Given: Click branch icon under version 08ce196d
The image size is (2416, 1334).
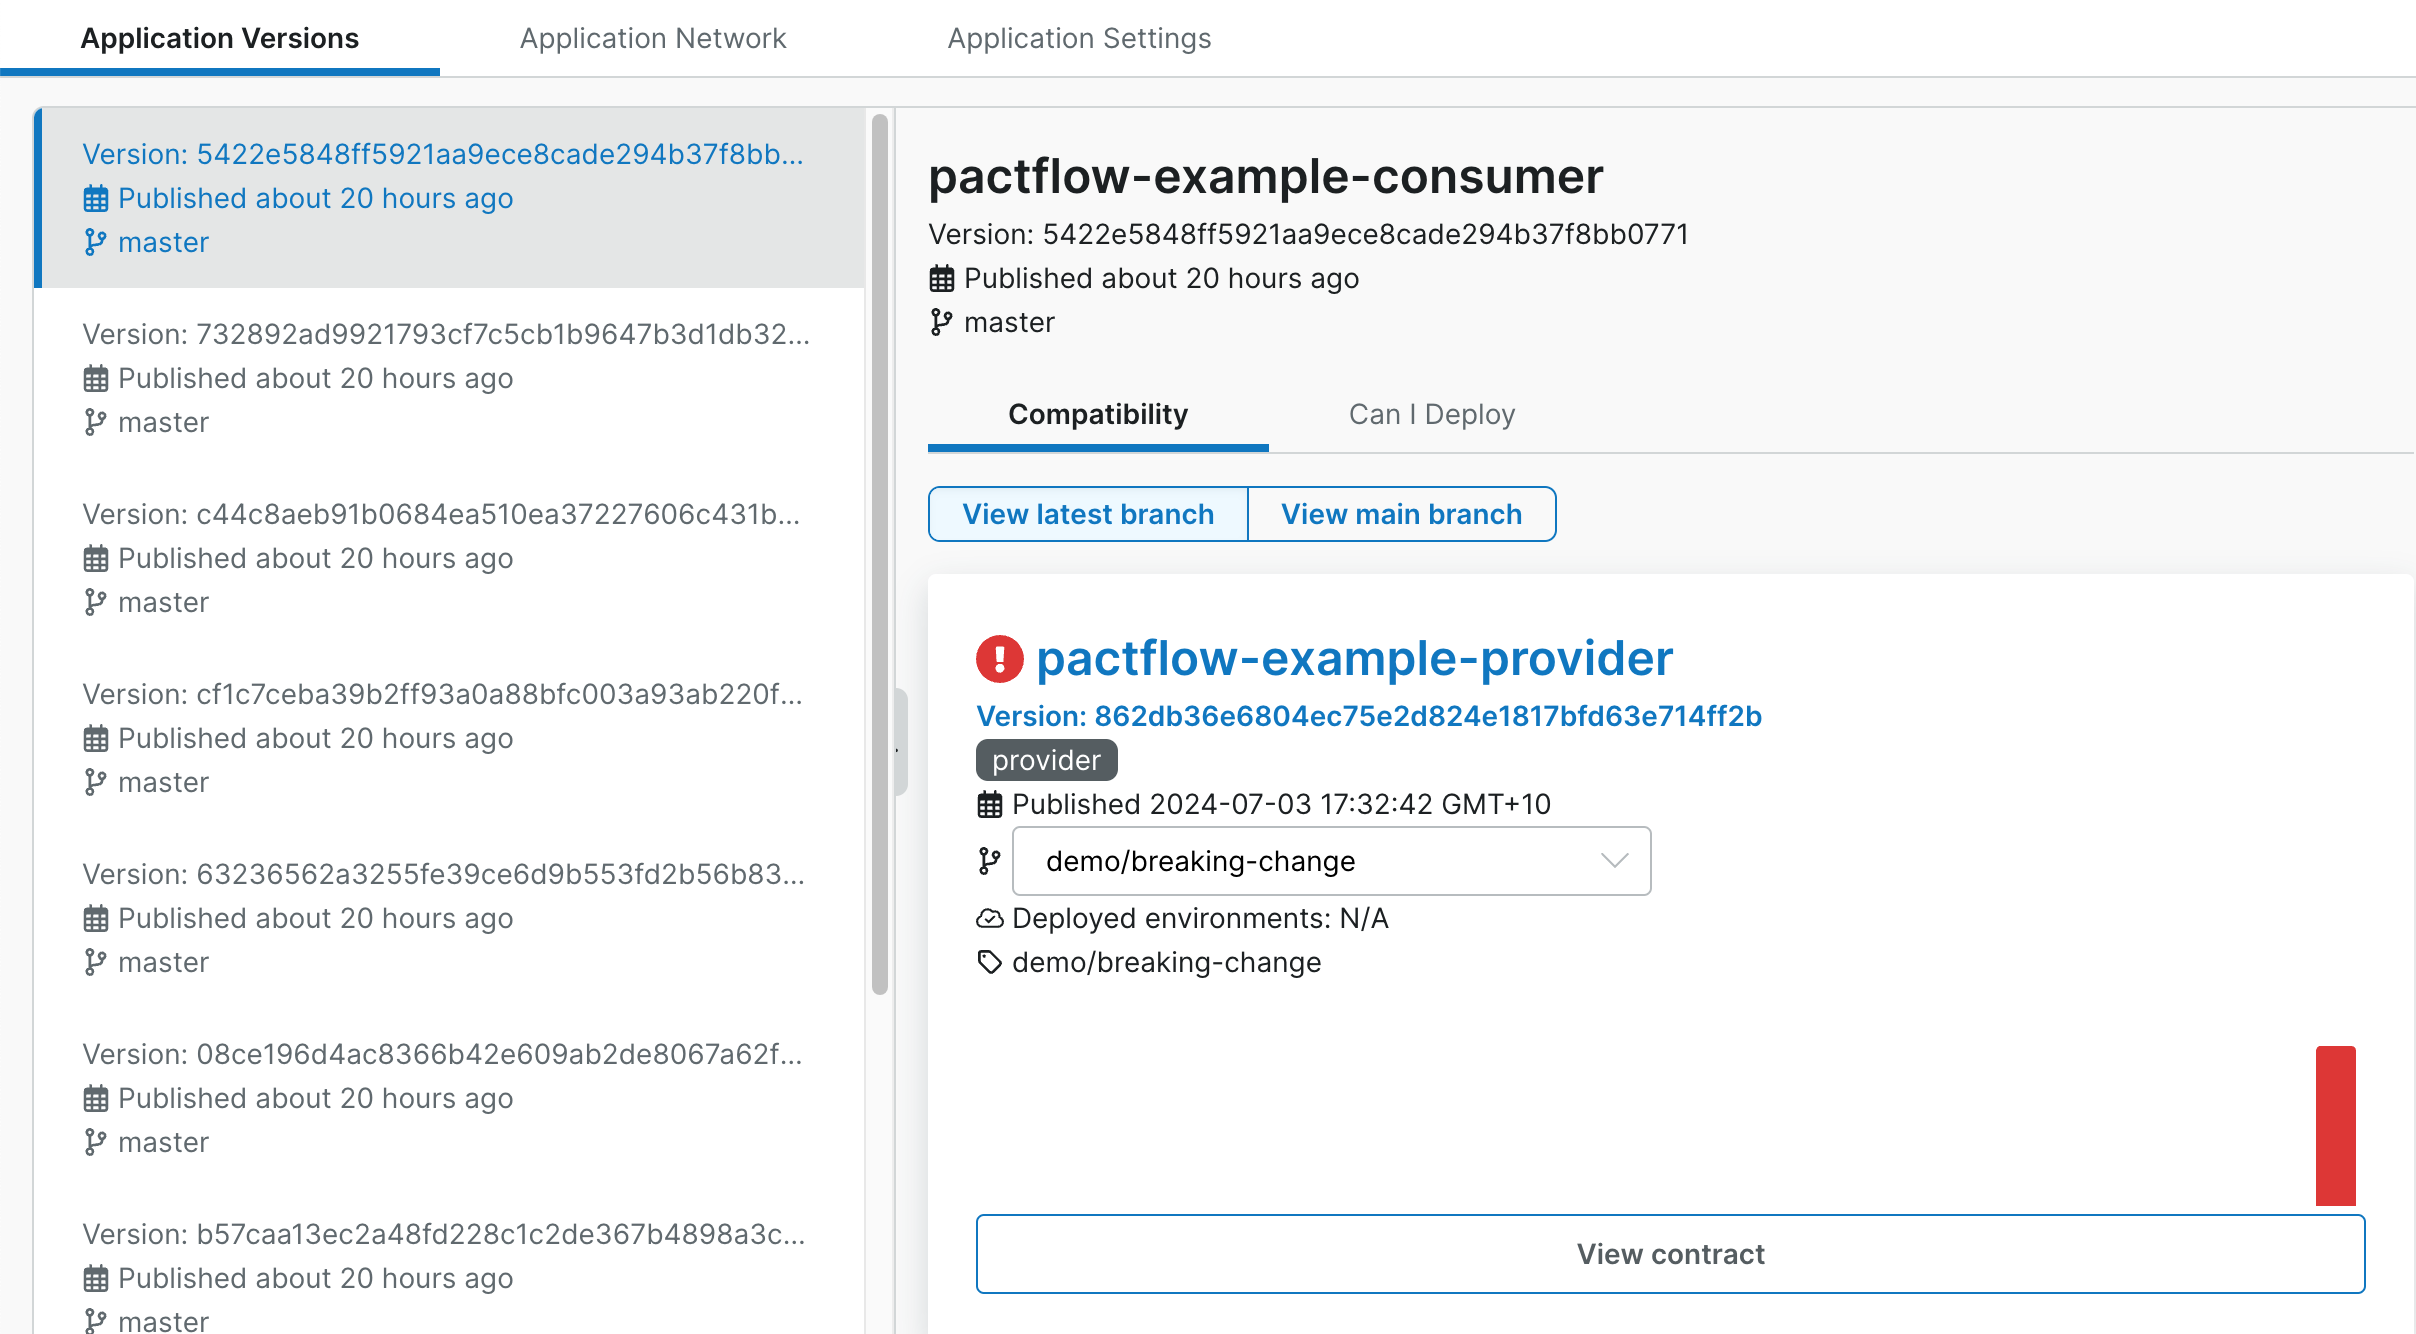Looking at the screenshot, I should (x=95, y=1142).
